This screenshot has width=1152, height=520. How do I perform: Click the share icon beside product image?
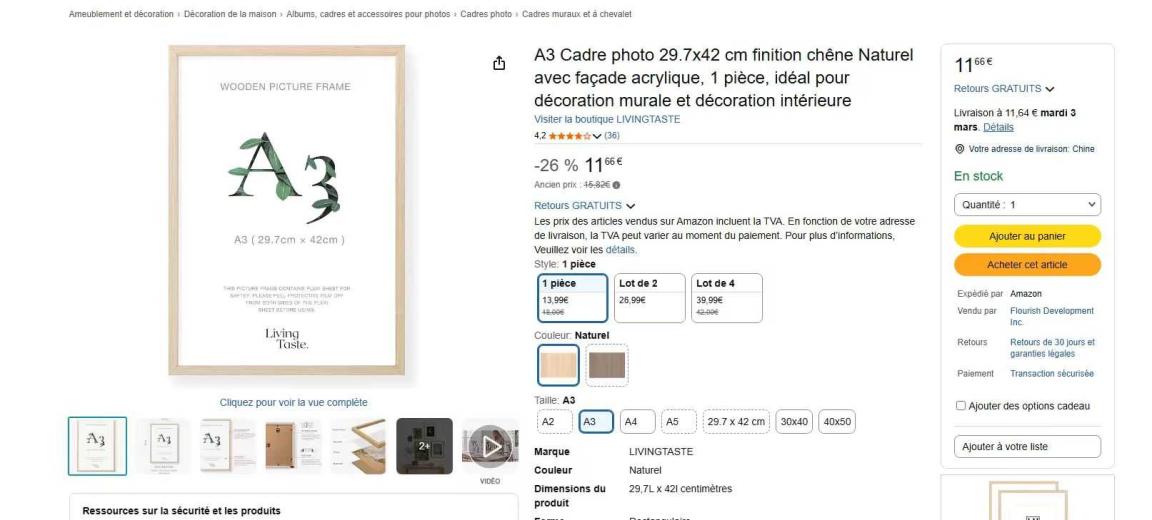[x=500, y=64]
